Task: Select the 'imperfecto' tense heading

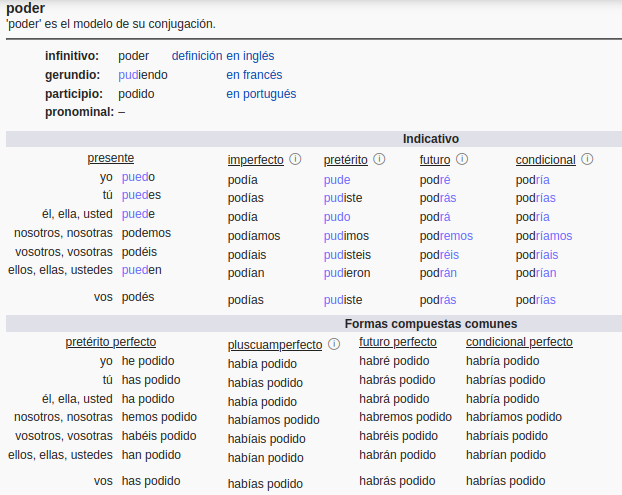Action: coord(255,160)
